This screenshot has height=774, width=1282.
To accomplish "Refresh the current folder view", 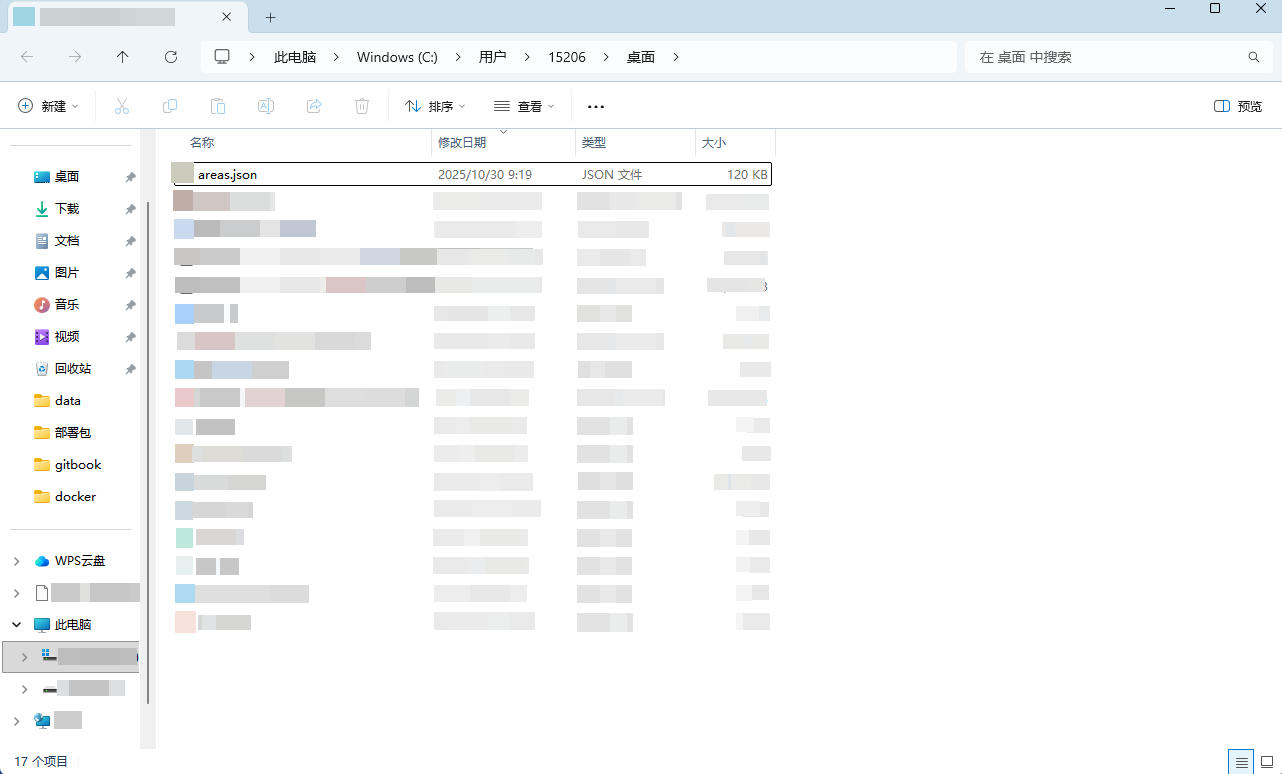I will [x=171, y=57].
